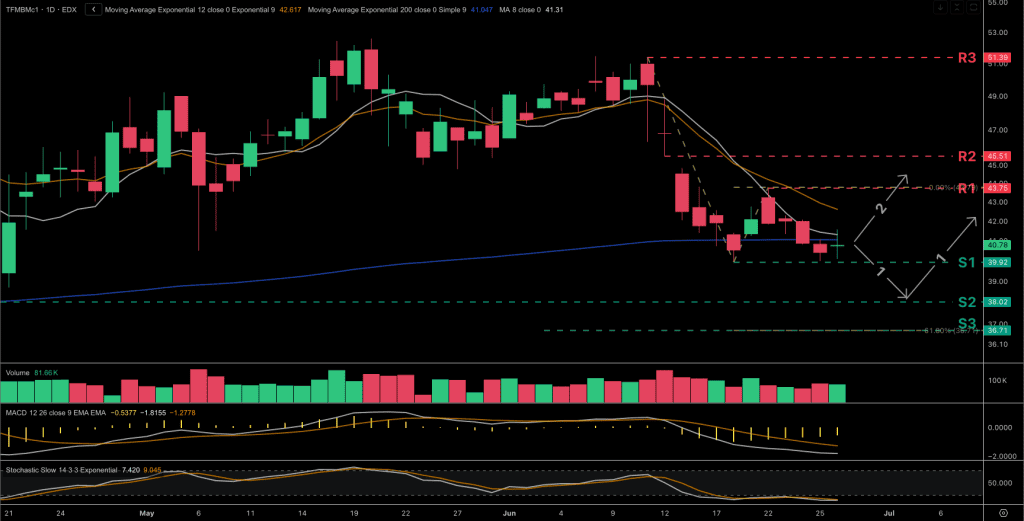Click the Stochastic signal value 9.045
Image resolution: width=1024 pixels, height=521 pixels.
coord(153,470)
